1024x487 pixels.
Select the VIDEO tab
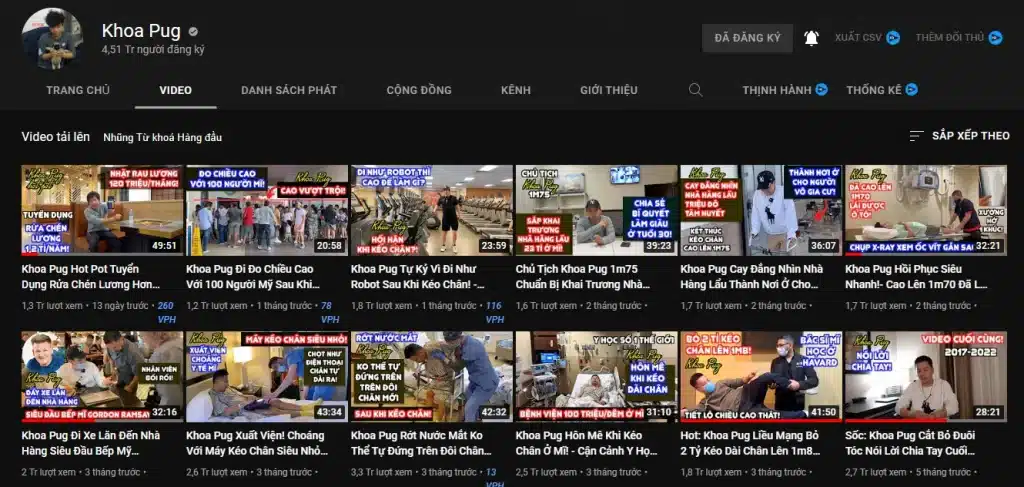pos(176,90)
